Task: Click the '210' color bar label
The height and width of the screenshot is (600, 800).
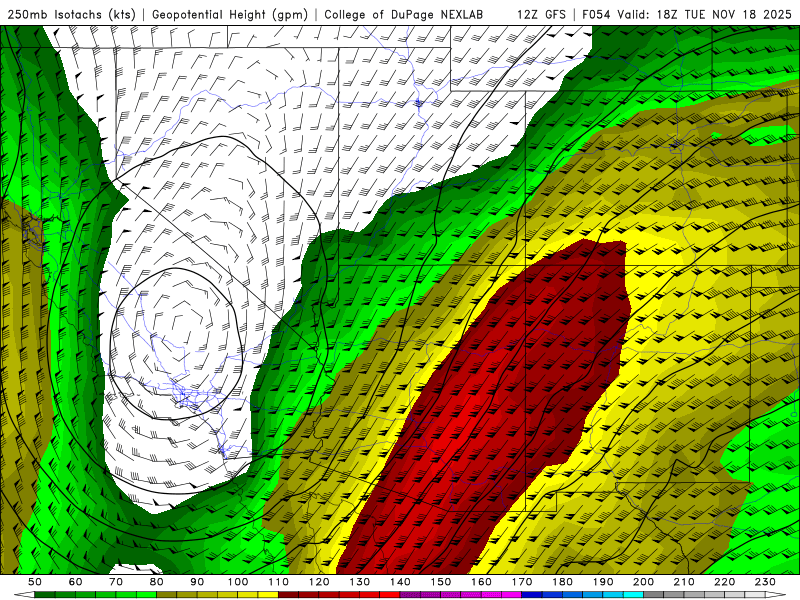Action: click(x=684, y=582)
